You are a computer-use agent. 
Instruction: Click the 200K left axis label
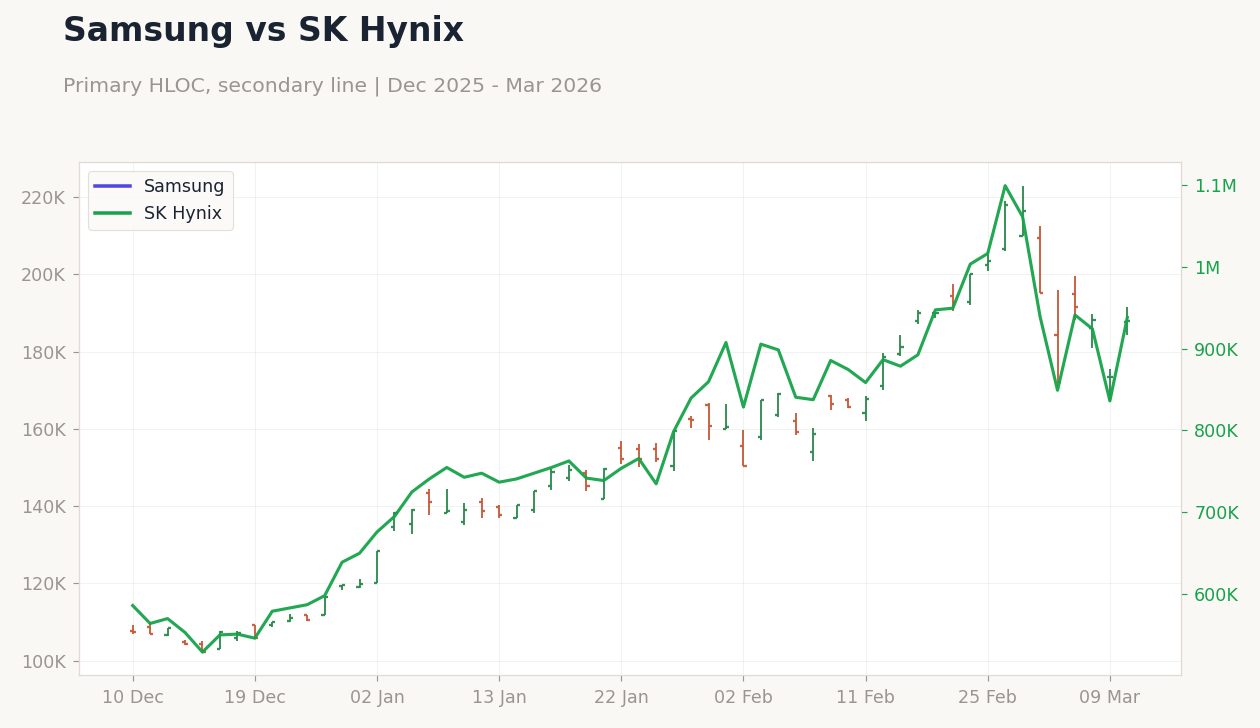tap(43, 275)
